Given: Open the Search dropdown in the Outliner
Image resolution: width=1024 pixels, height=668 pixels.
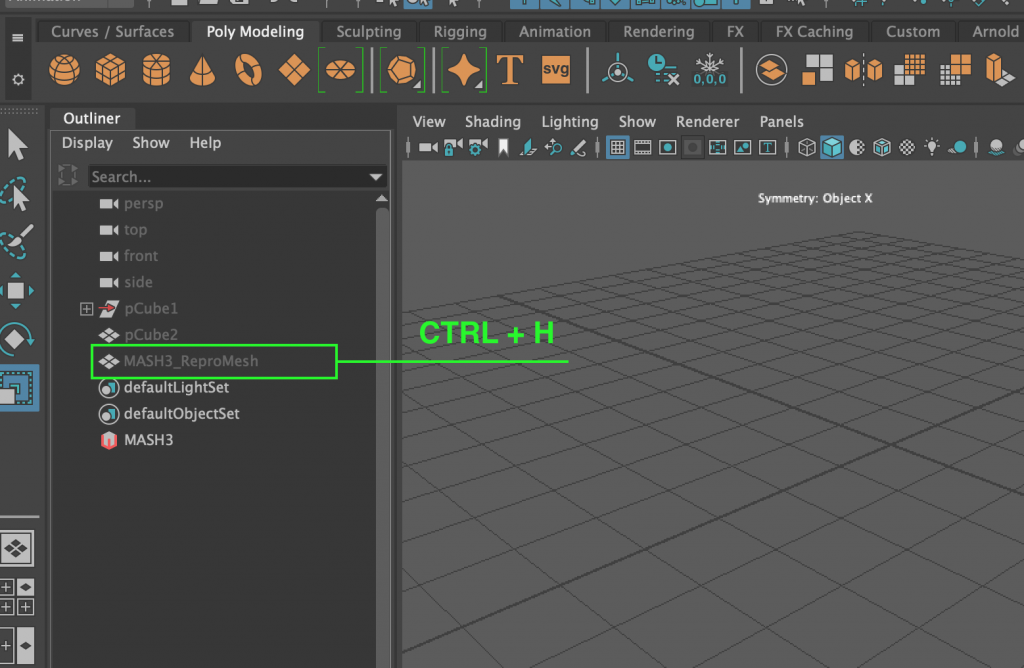Looking at the screenshot, I should (x=376, y=177).
